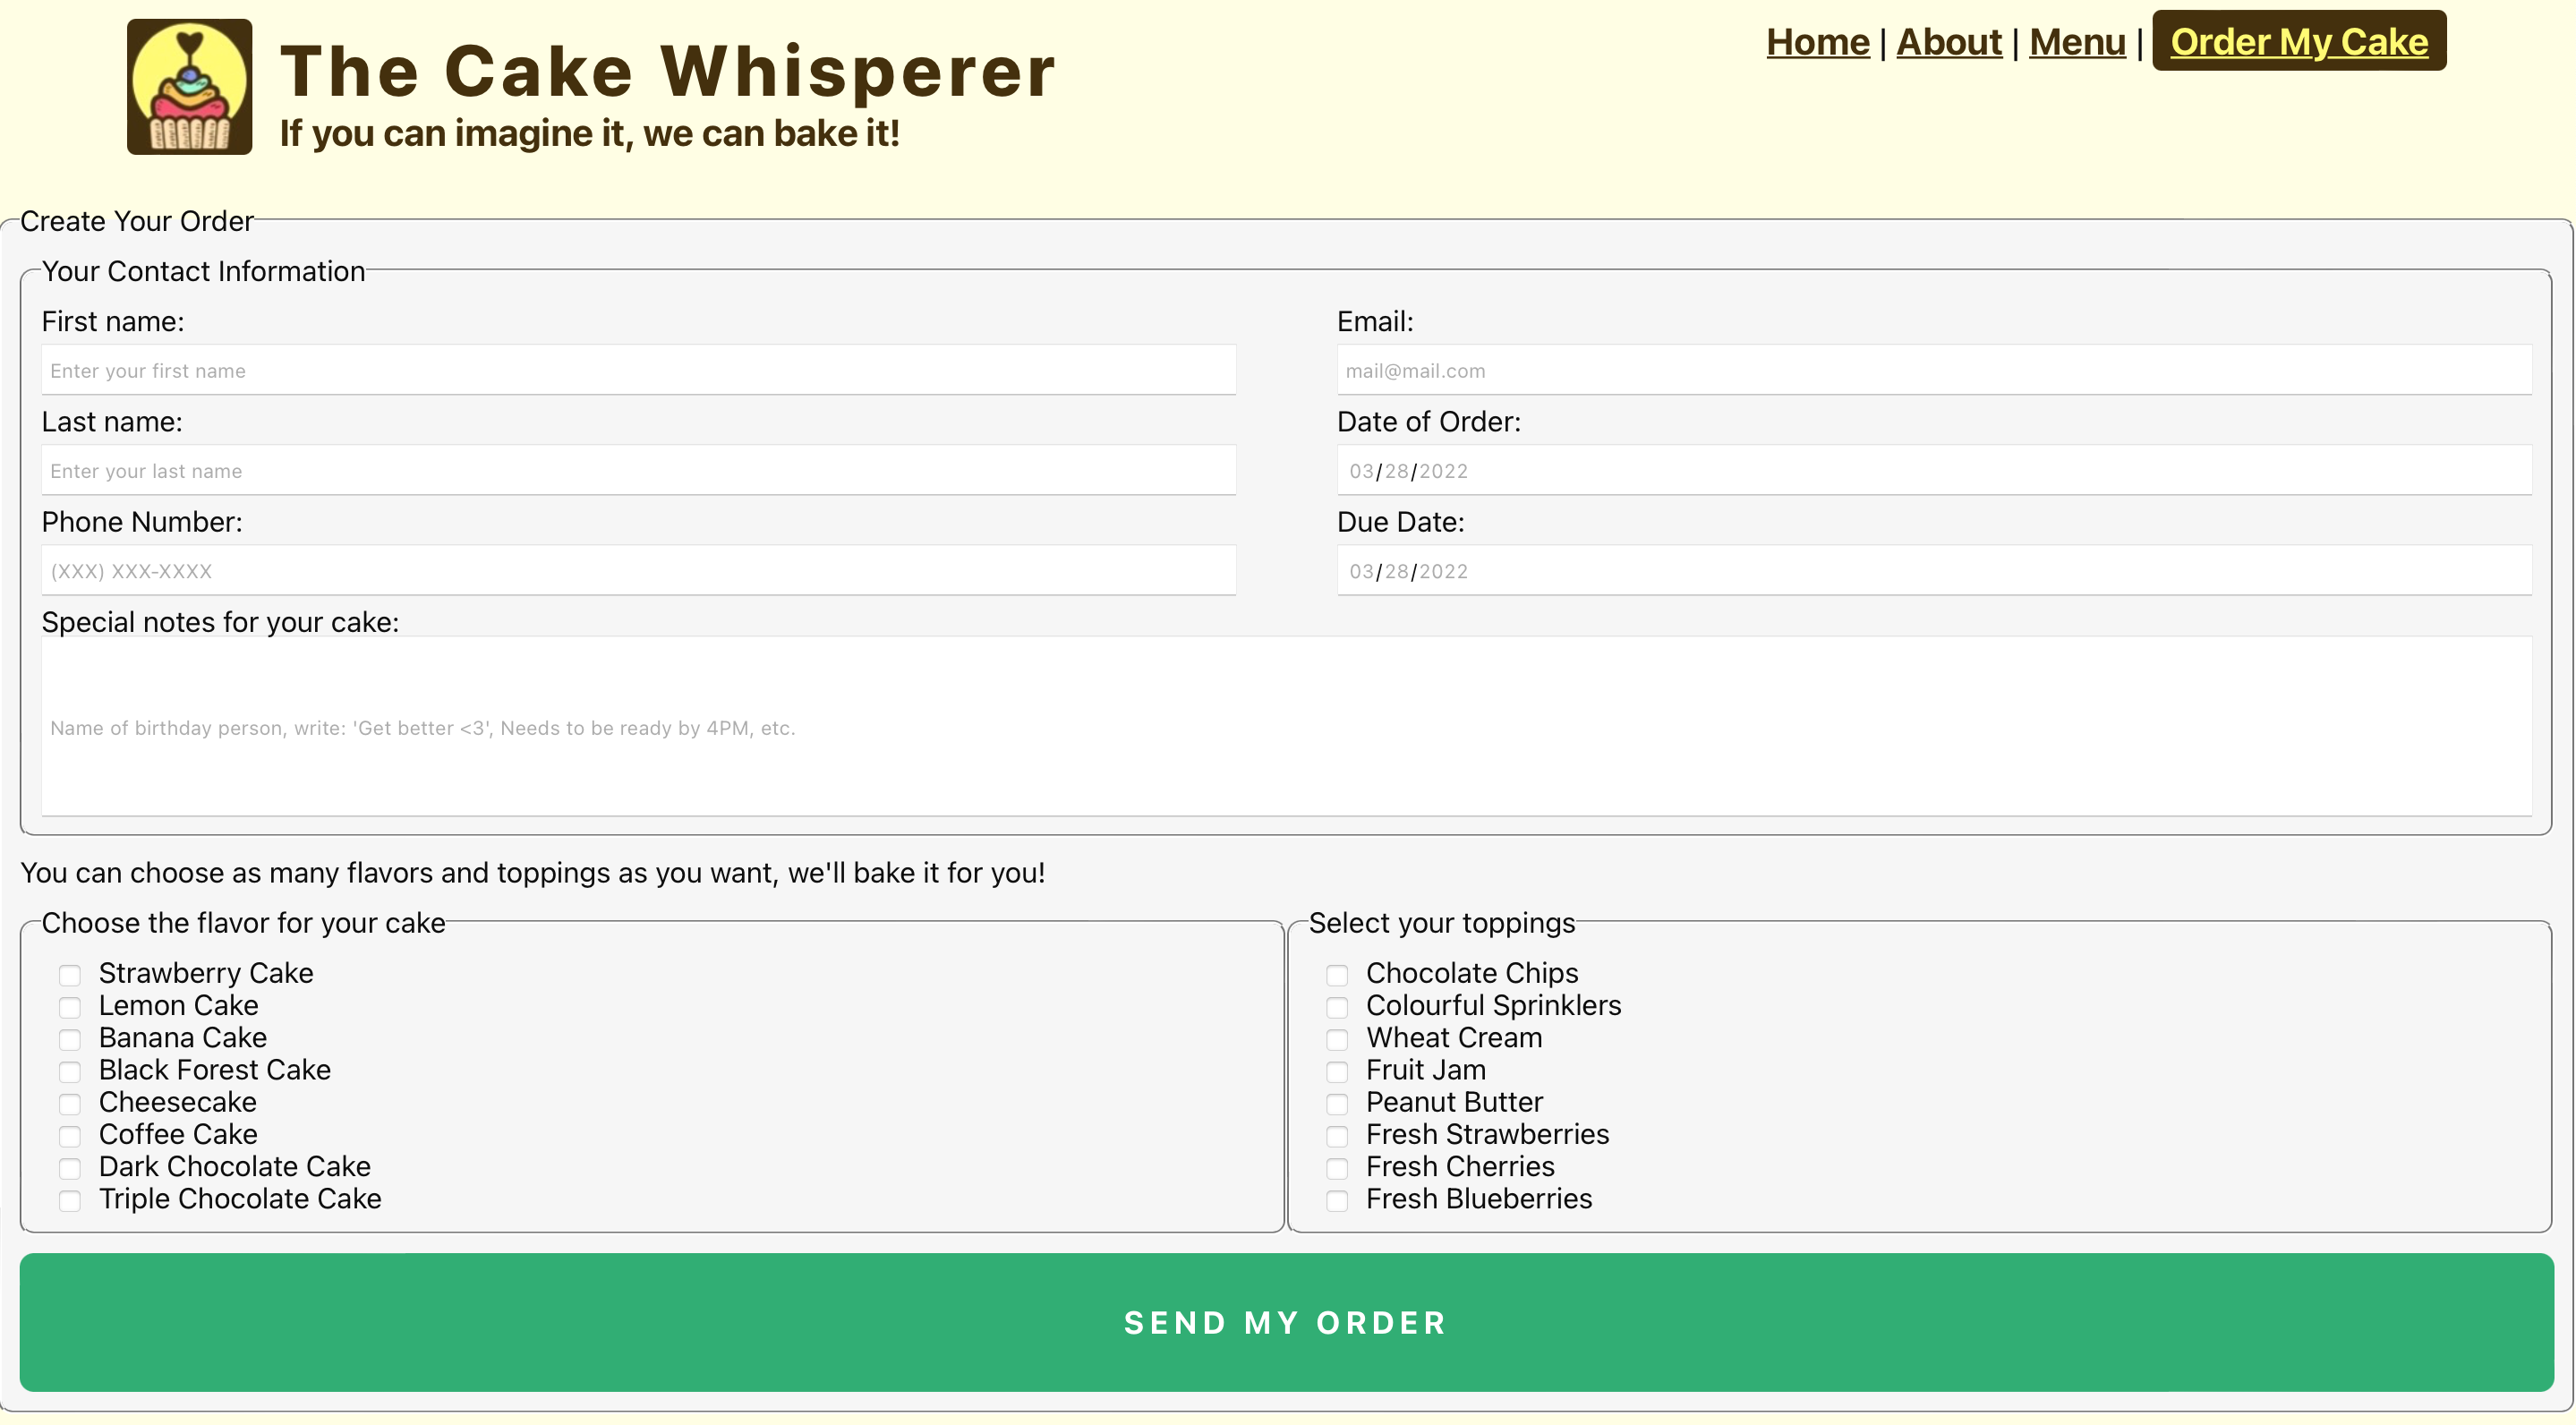Open the Date of Order picker
This screenshot has height=1425, width=2576.
(1933, 470)
